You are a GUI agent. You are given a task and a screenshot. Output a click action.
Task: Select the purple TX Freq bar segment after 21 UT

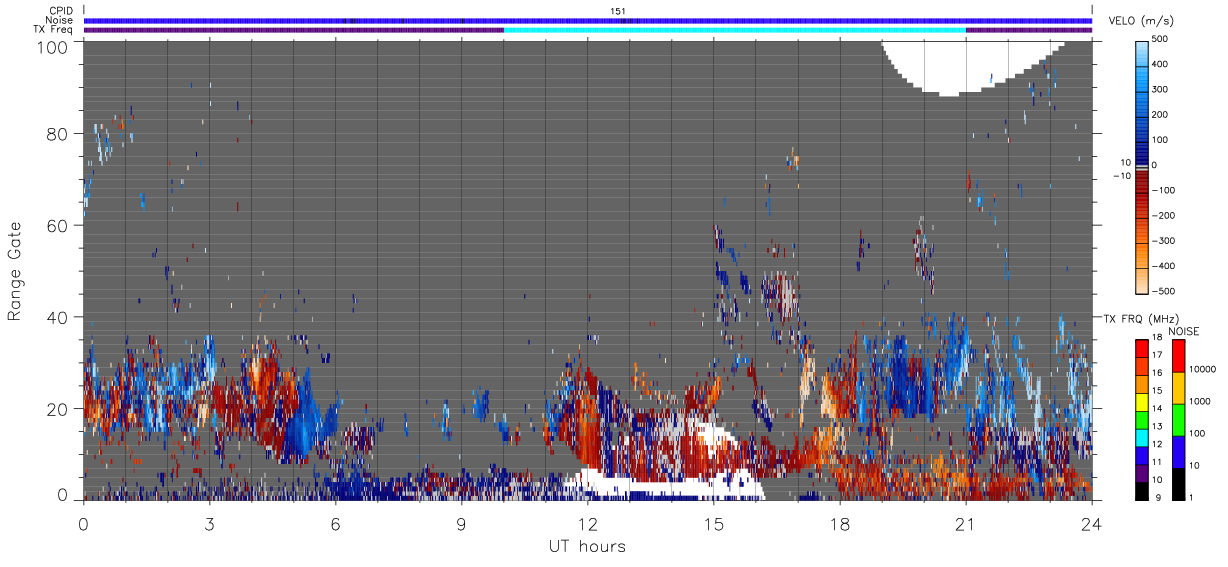click(1029, 30)
